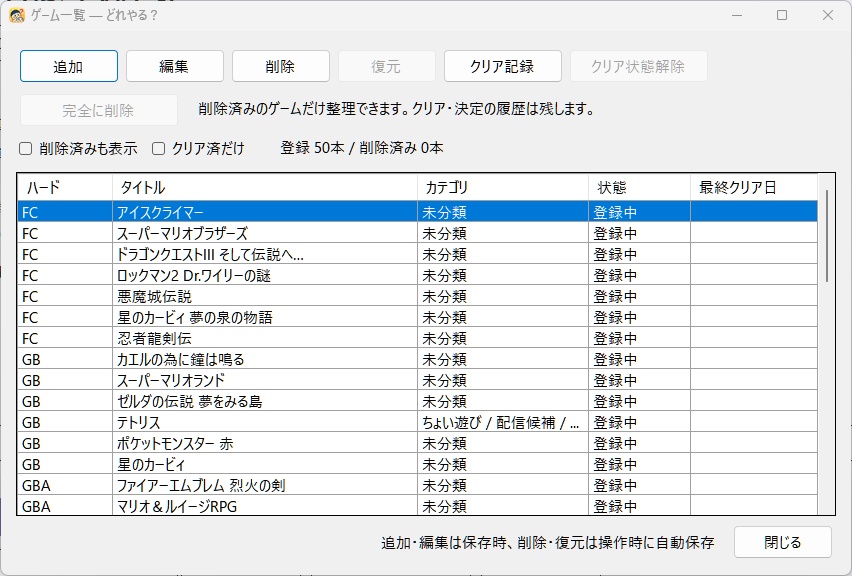
Task: Click GBA cell in マリオ＆ルイージRPG row
Action: [x=65, y=506]
